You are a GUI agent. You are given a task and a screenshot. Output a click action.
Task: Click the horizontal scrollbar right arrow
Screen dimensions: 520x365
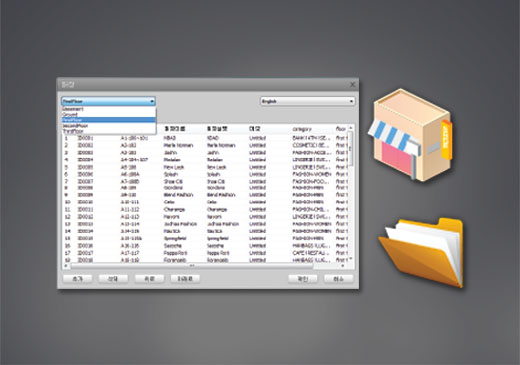[343, 266]
